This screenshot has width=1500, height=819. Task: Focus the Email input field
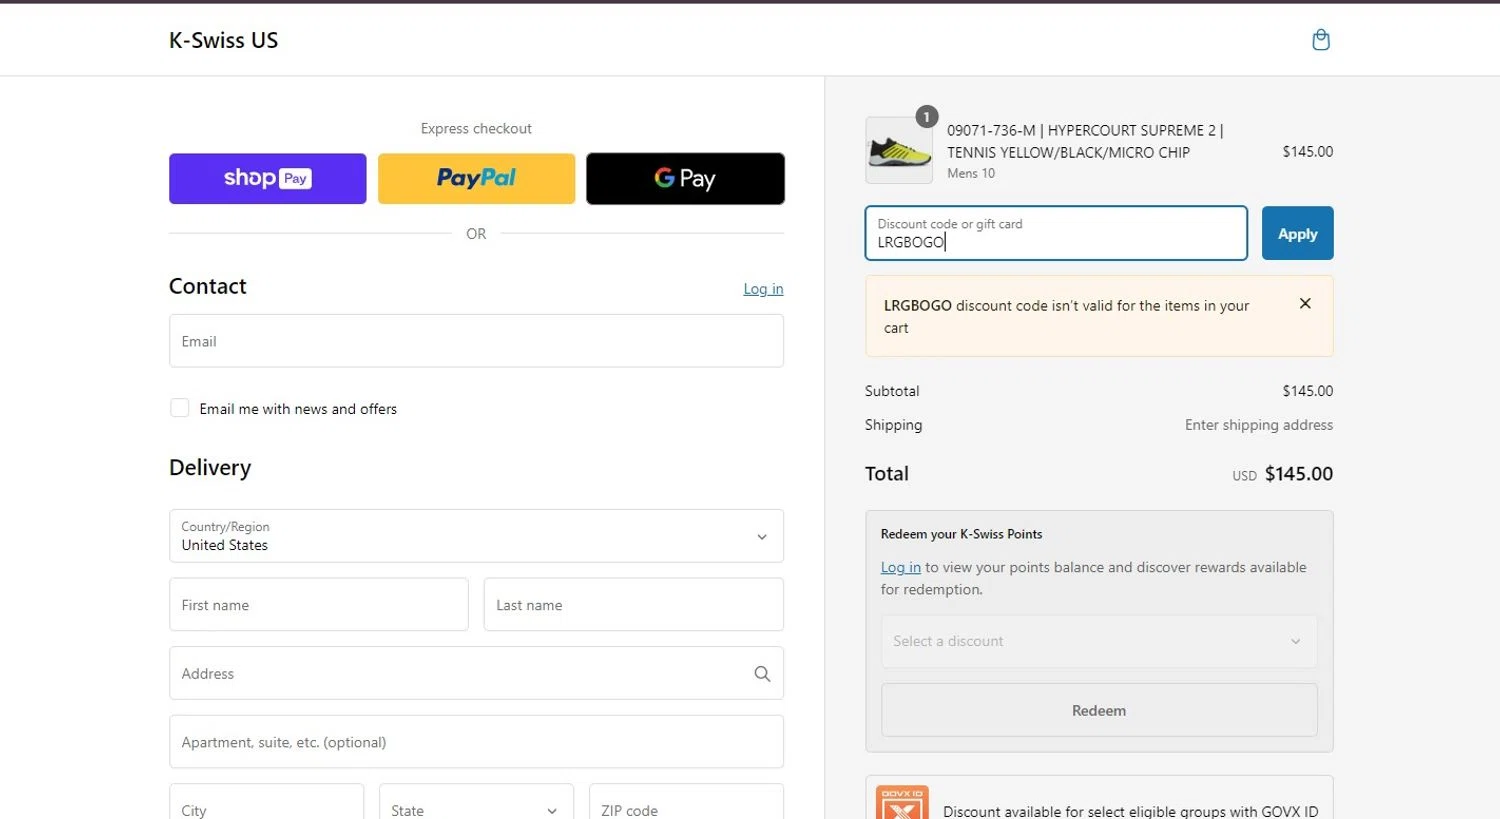pyautogui.click(x=476, y=341)
